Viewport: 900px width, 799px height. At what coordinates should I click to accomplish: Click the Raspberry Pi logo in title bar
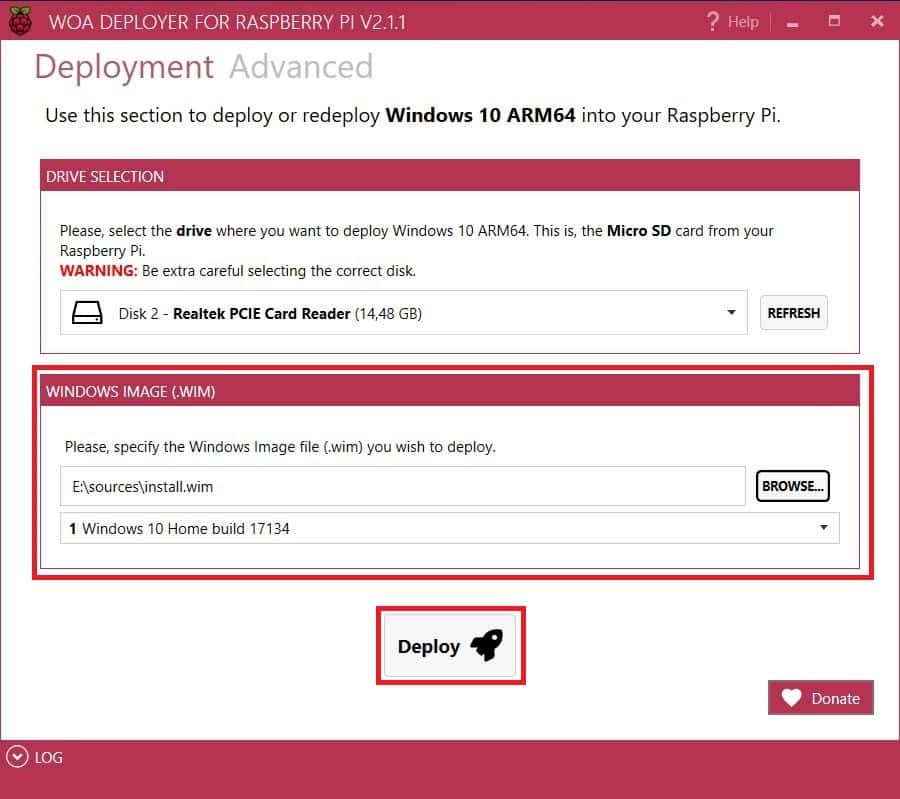[x=21, y=21]
